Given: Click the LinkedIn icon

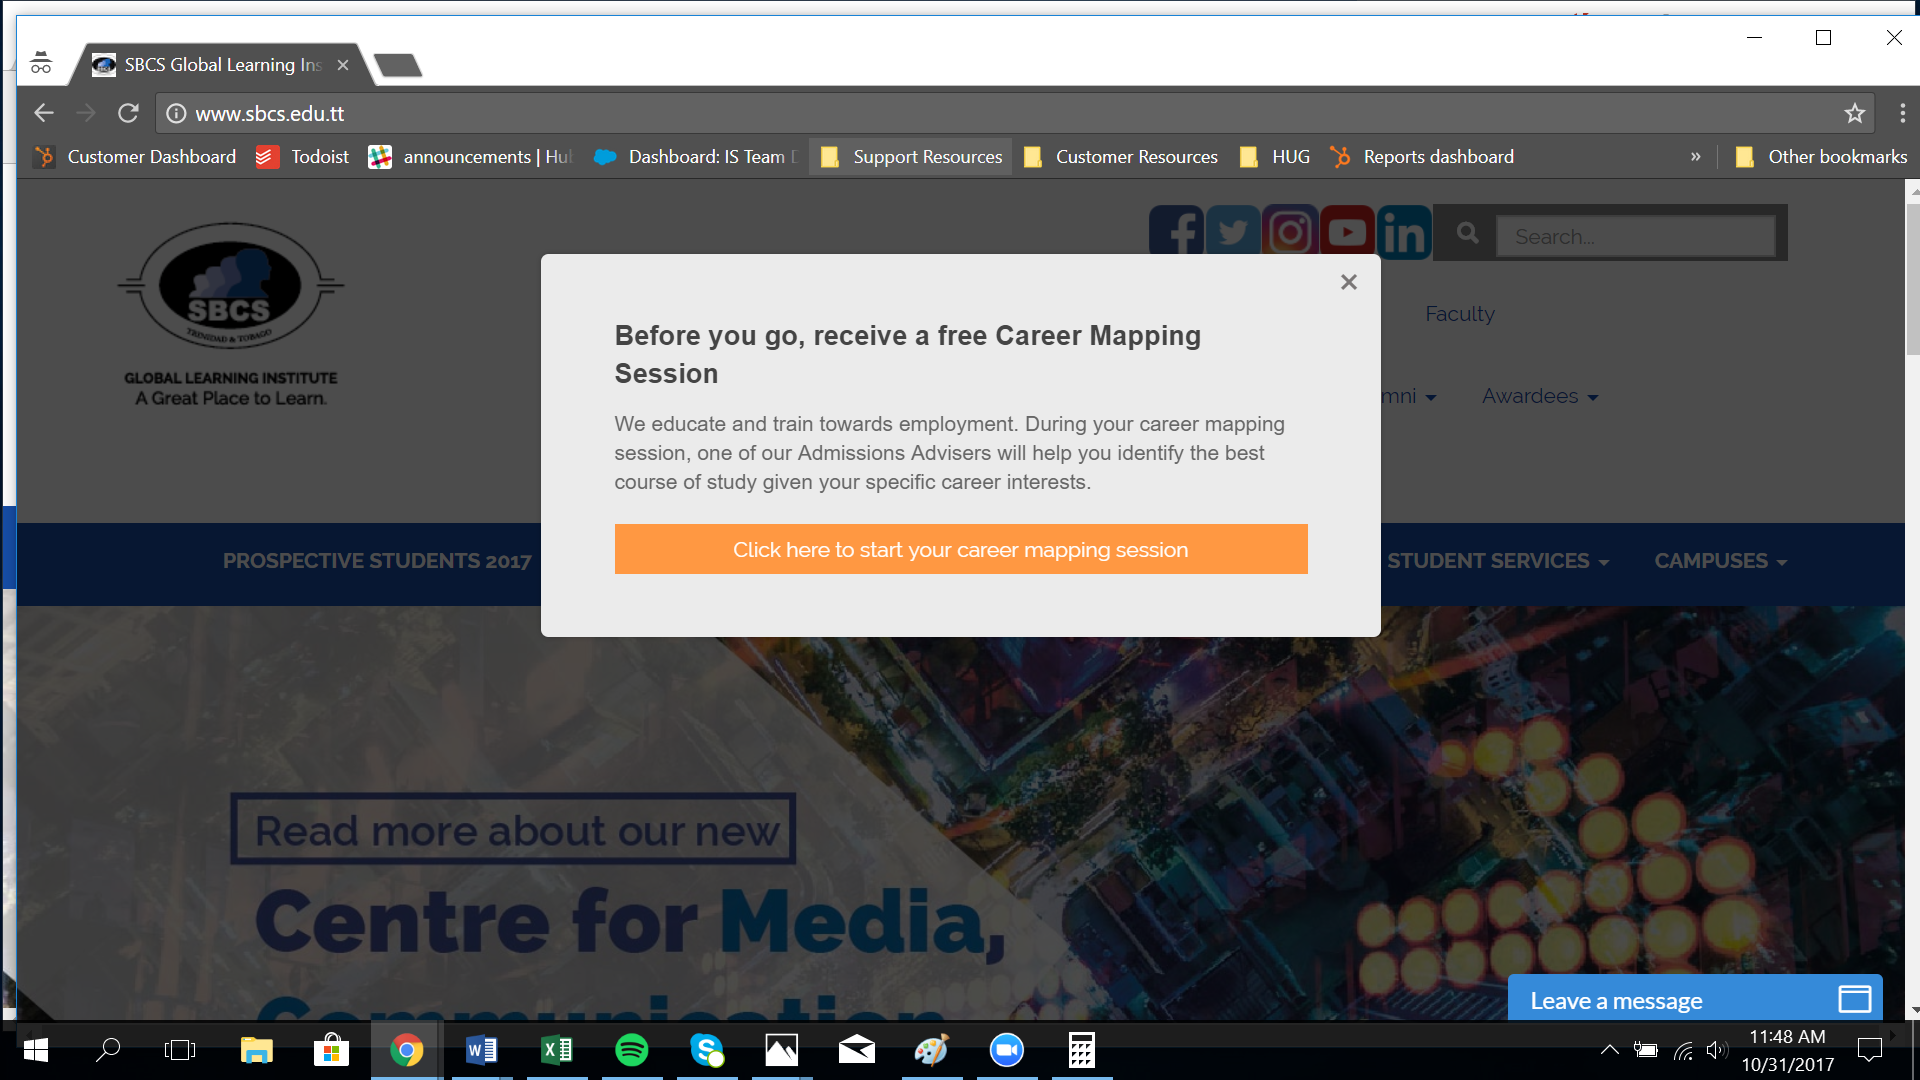Looking at the screenshot, I should pyautogui.click(x=1404, y=233).
